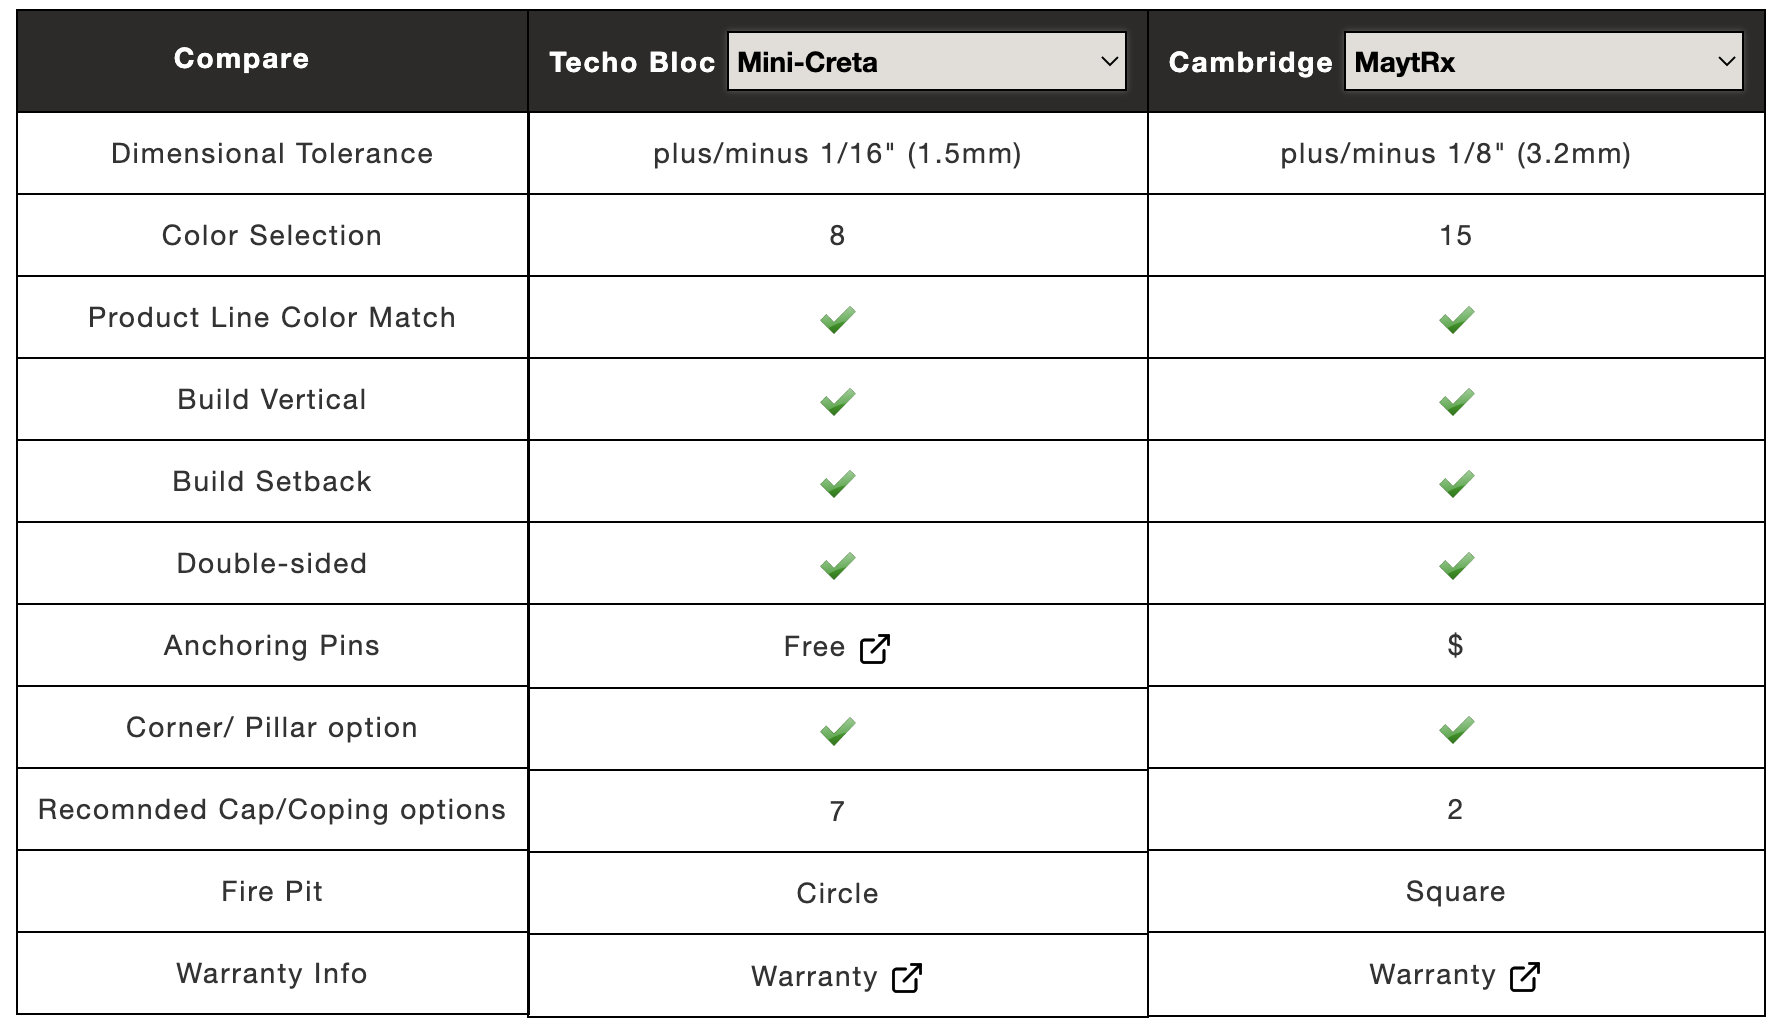Click the chevron arrow on the Mini-Creta selector
Screen dimensions: 1776x1030
1109,61
